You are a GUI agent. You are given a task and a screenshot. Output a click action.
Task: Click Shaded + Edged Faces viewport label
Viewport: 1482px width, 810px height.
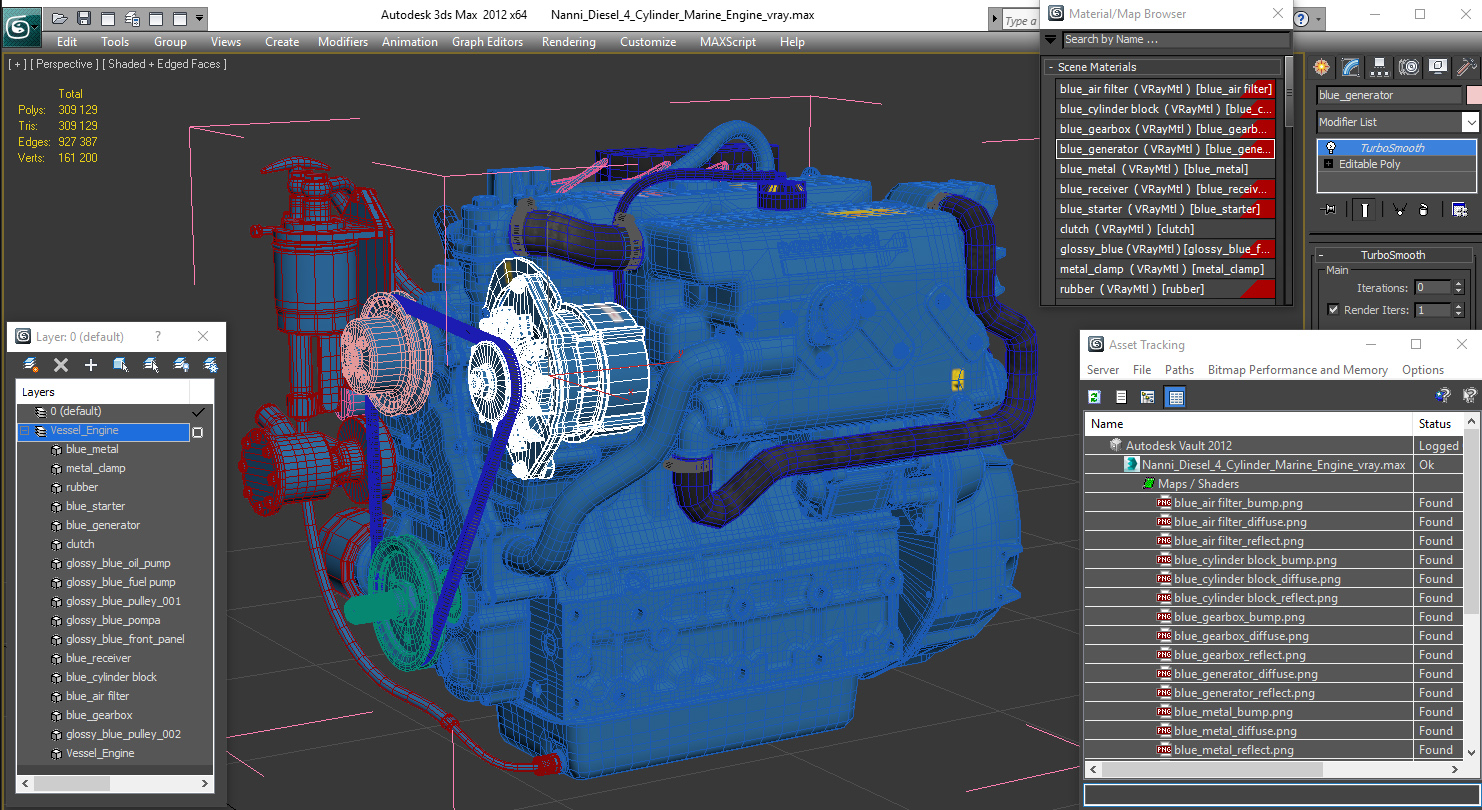click(165, 64)
